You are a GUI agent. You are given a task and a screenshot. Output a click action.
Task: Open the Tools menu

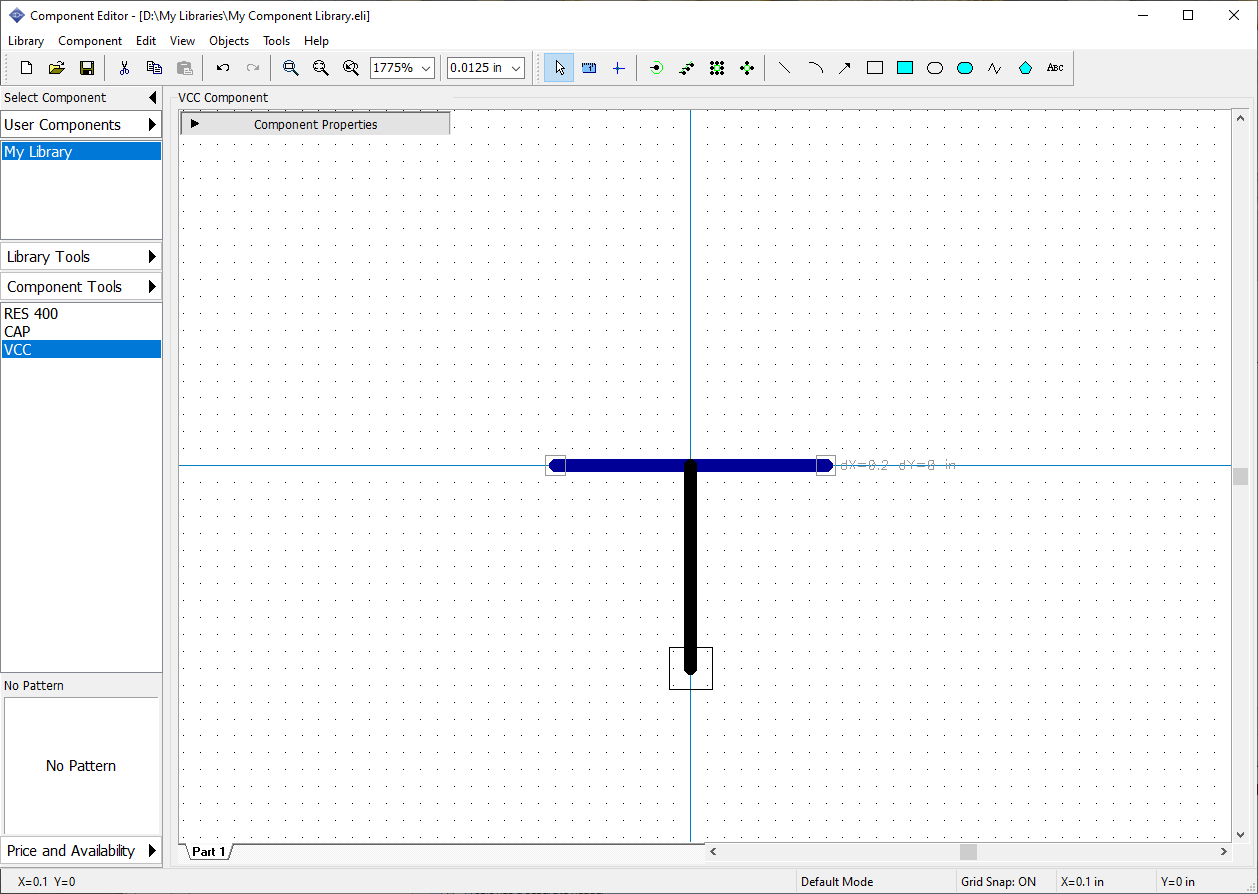276,41
